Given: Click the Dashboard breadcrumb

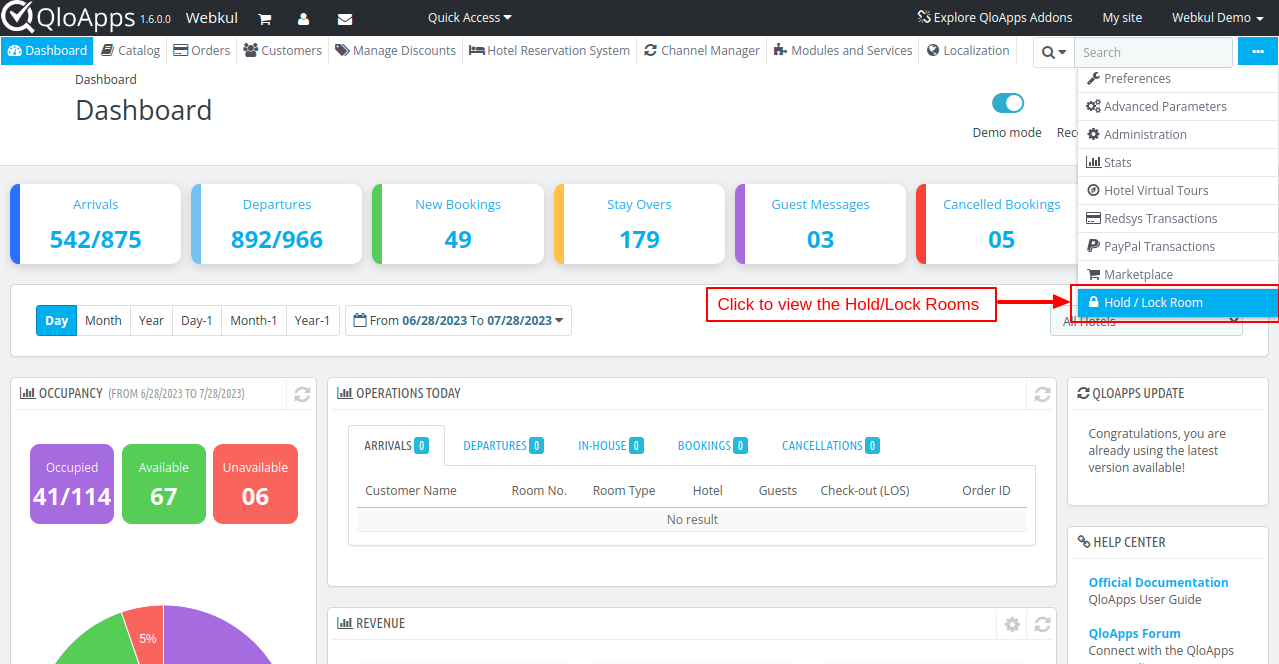Looking at the screenshot, I should coord(106,80).
